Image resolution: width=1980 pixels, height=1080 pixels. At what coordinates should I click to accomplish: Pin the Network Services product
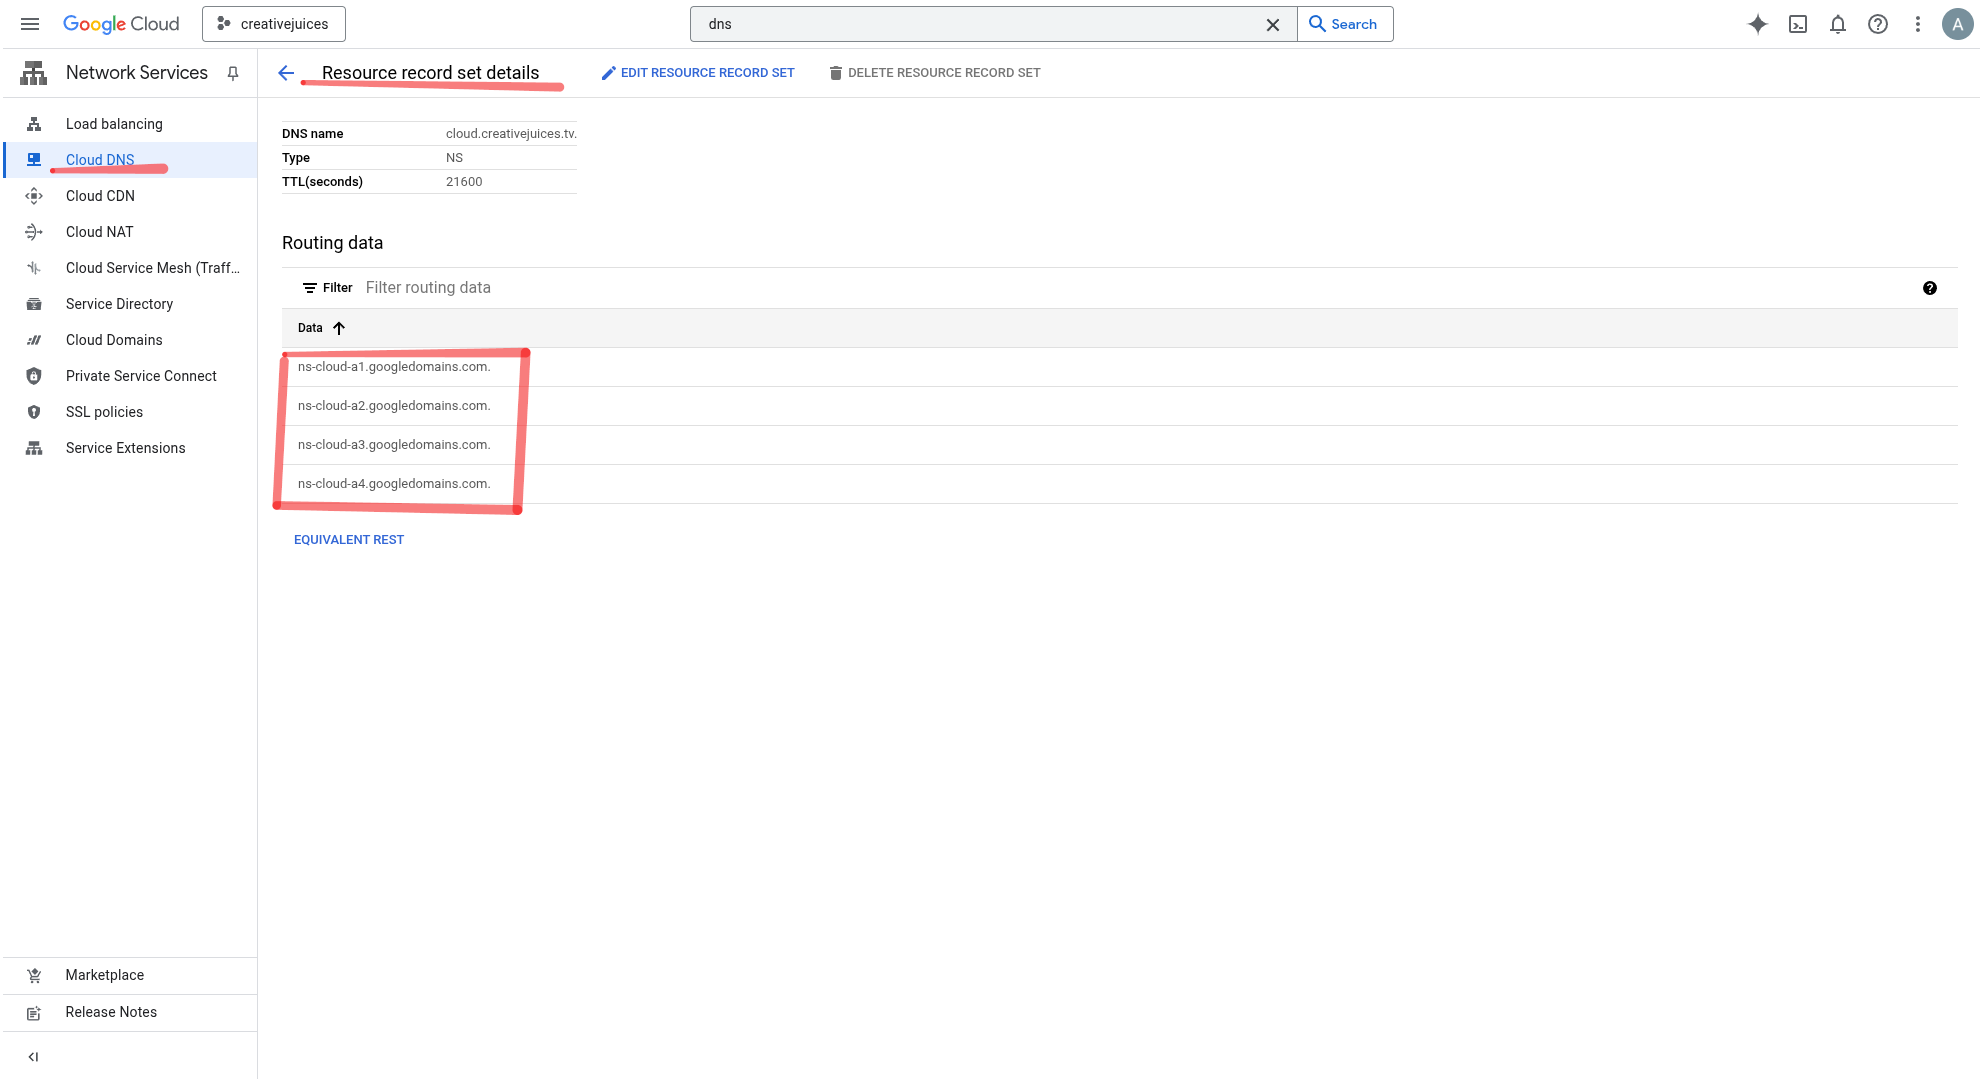tap(233, 73)
